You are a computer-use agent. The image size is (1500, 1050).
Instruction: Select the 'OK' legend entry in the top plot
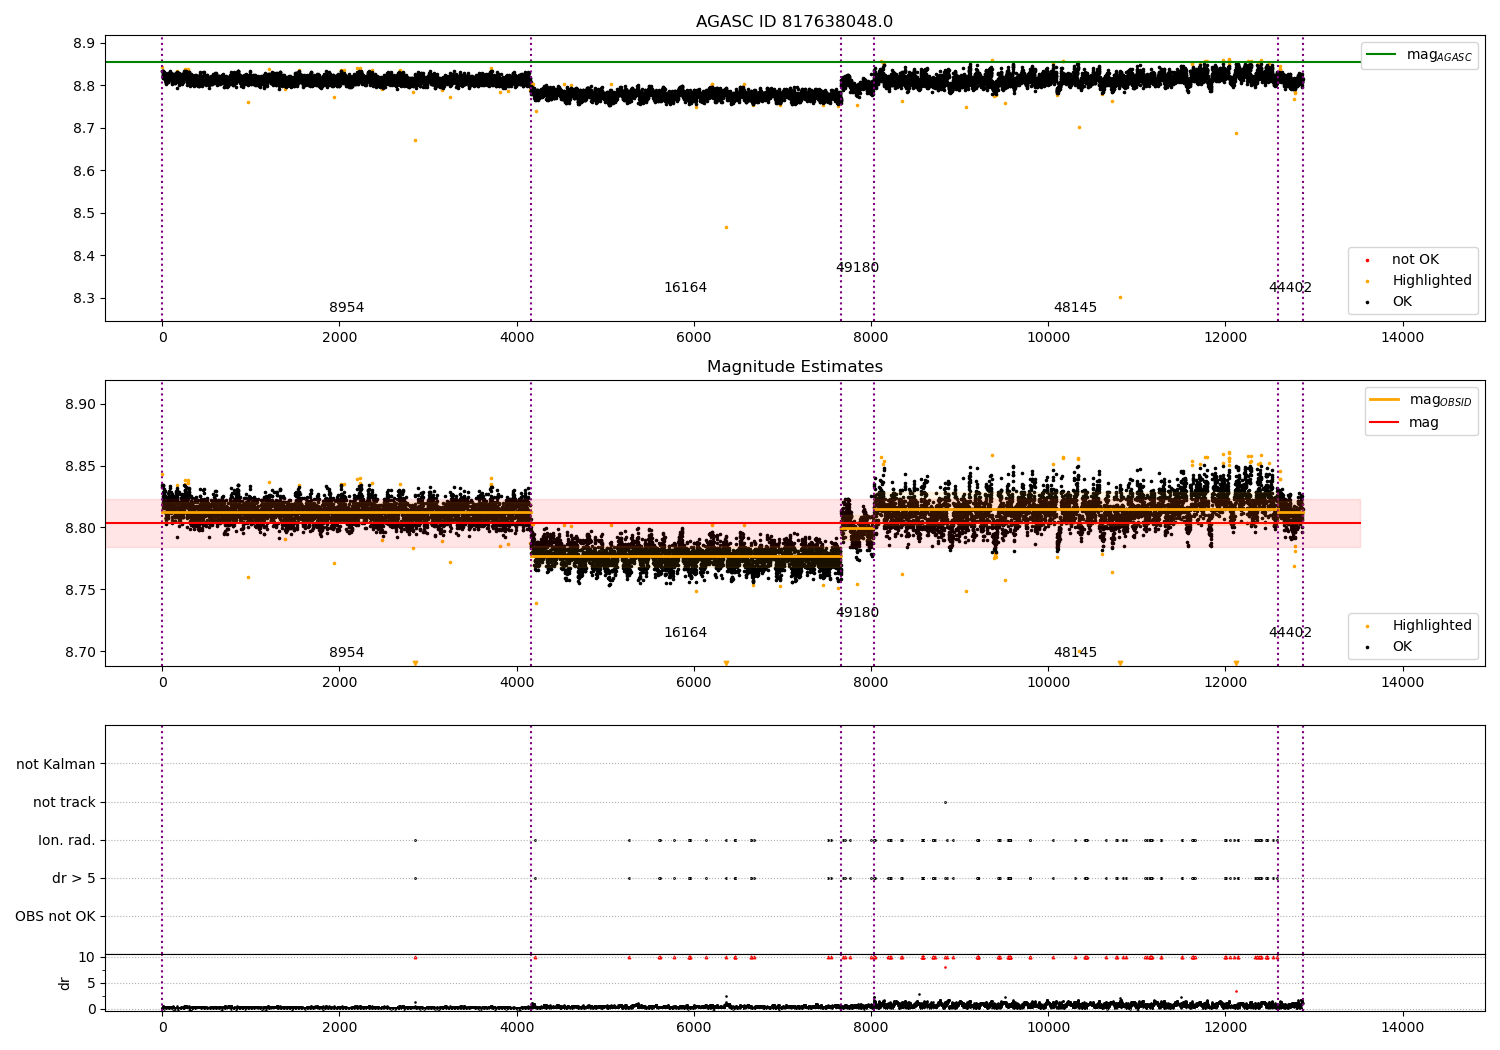click(1390, 302)
